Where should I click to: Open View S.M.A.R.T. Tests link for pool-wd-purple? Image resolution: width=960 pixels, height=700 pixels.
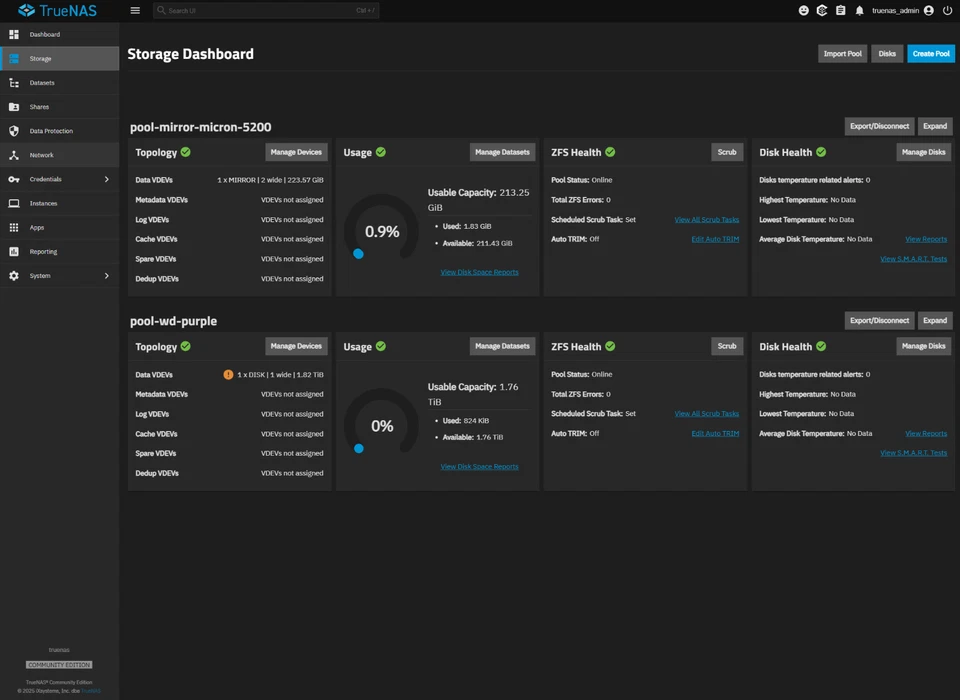tap(913, 453)
